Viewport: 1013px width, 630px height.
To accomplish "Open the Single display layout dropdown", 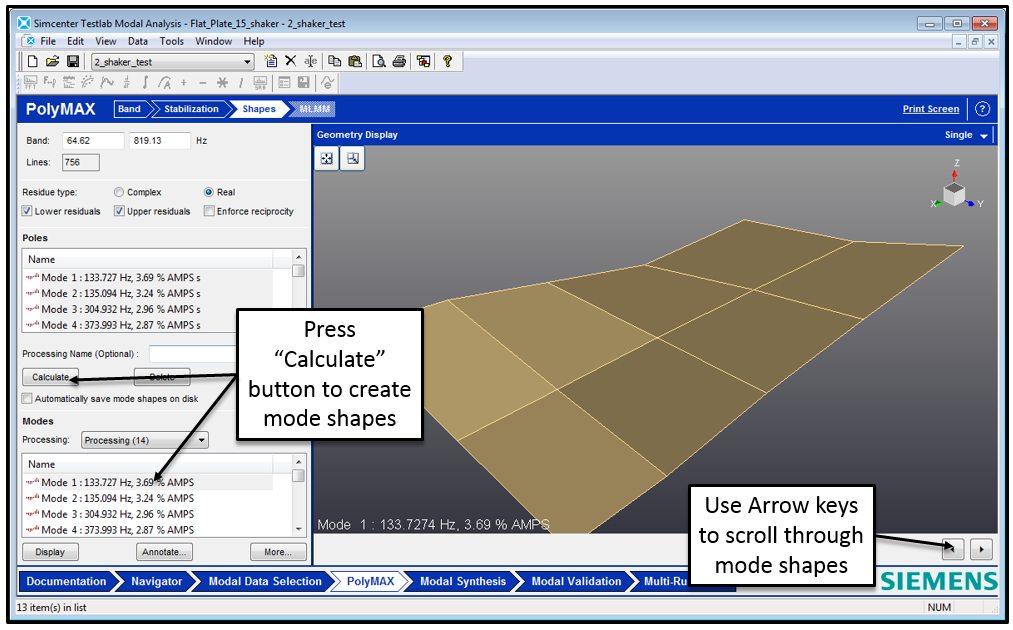I will click(984, 135).
